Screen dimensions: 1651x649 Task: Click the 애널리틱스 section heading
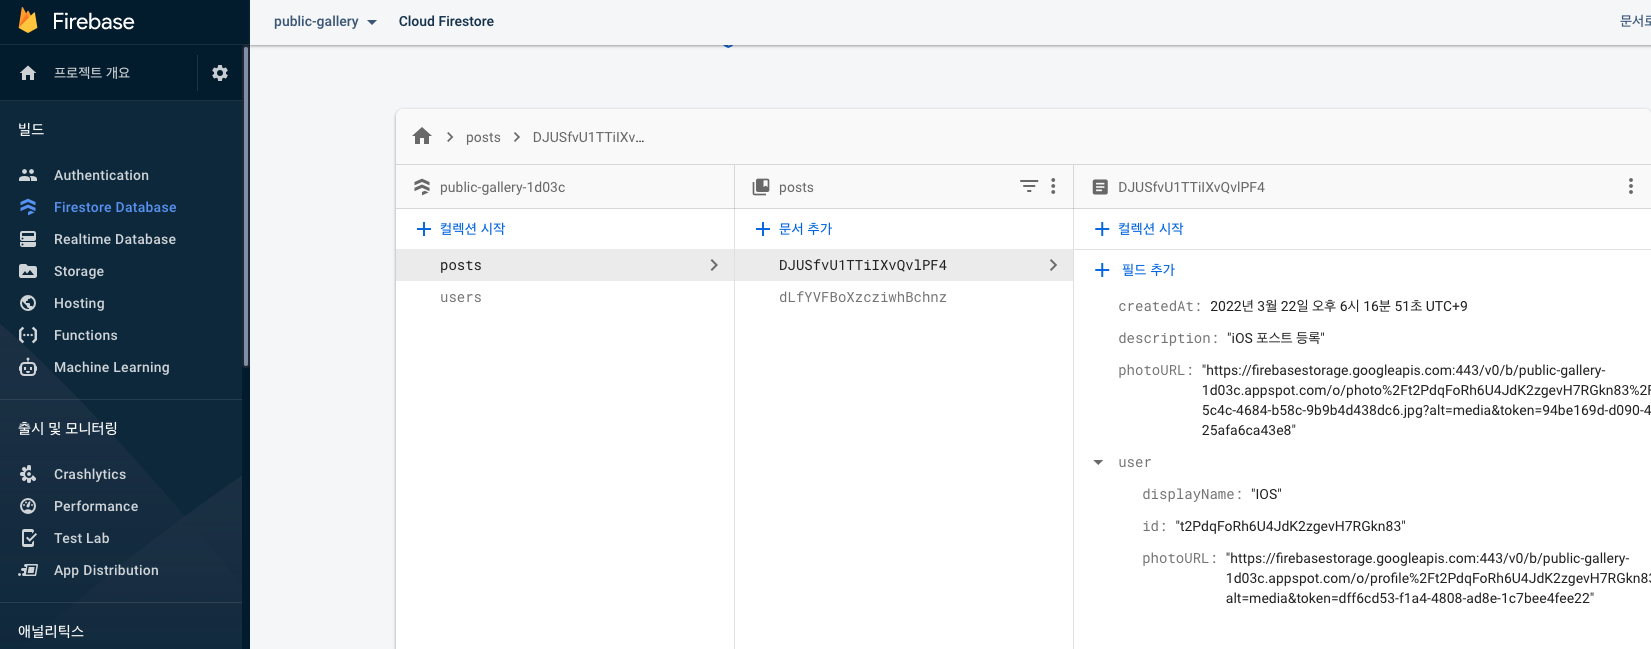click(x=51, y=631)
